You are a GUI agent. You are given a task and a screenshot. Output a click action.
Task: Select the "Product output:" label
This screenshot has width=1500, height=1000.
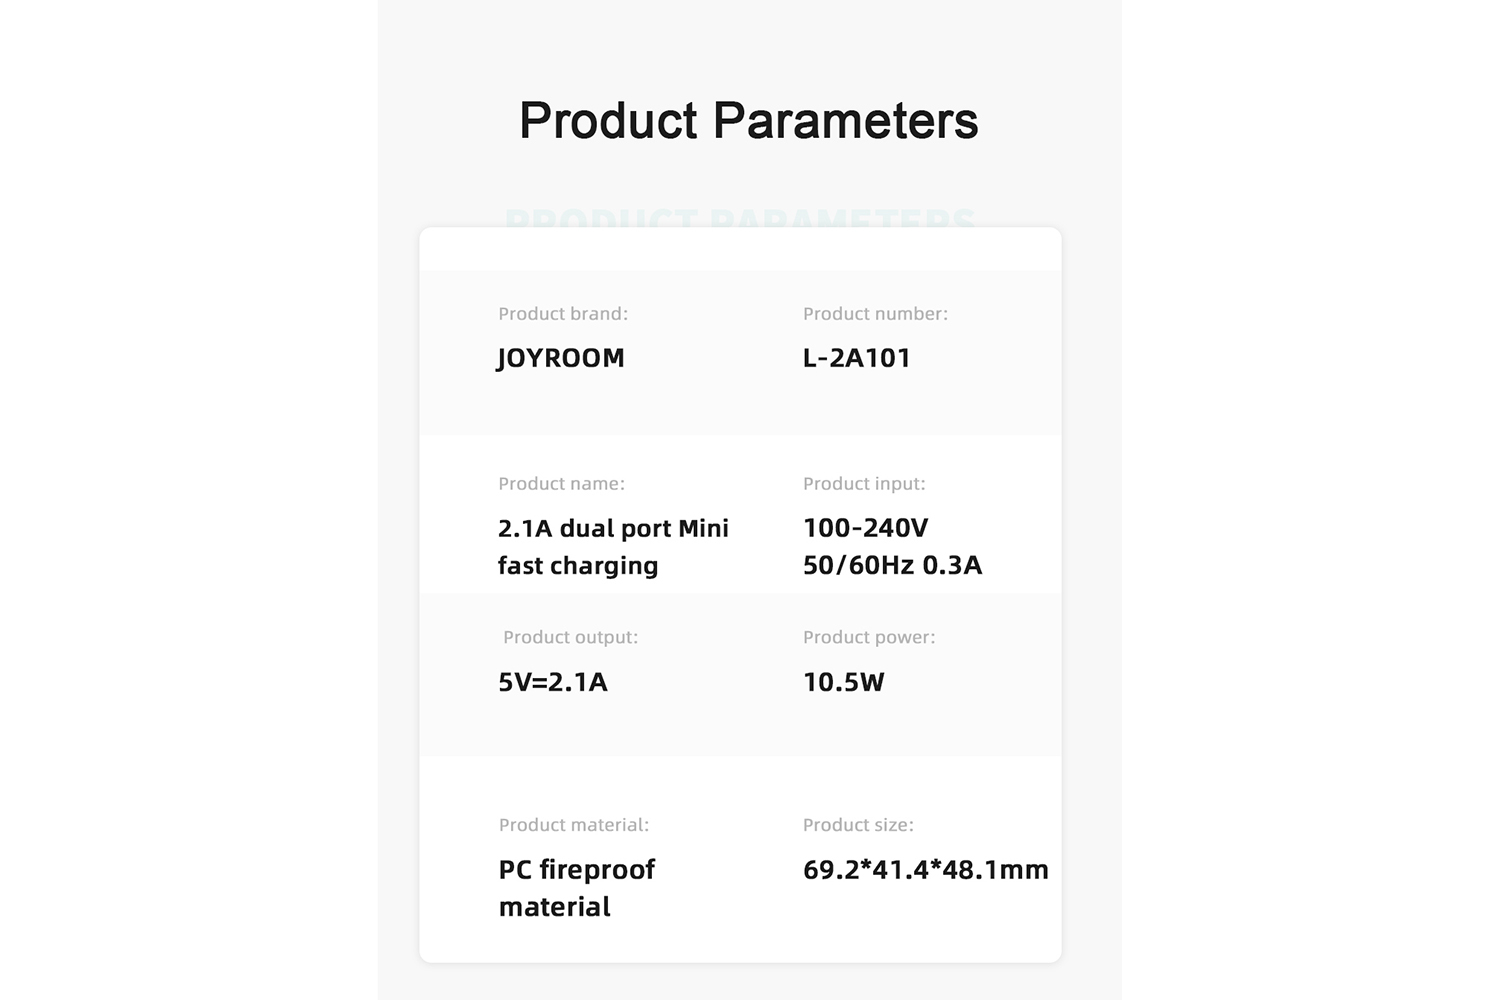click(570, 637)
